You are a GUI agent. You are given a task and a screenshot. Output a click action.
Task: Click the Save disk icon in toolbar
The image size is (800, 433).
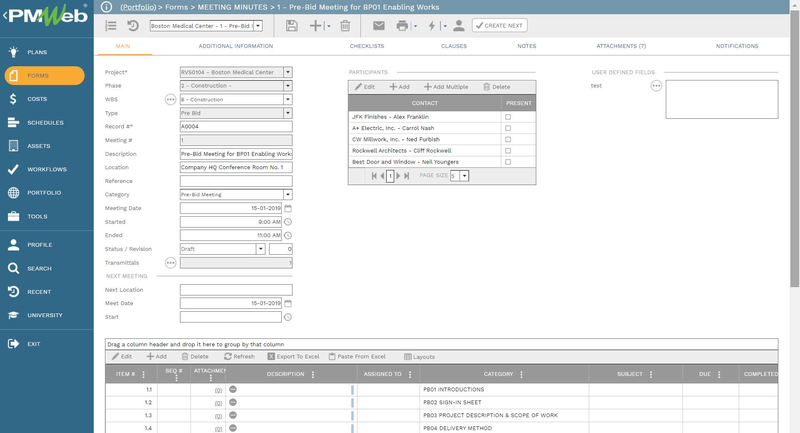(291, 25)
